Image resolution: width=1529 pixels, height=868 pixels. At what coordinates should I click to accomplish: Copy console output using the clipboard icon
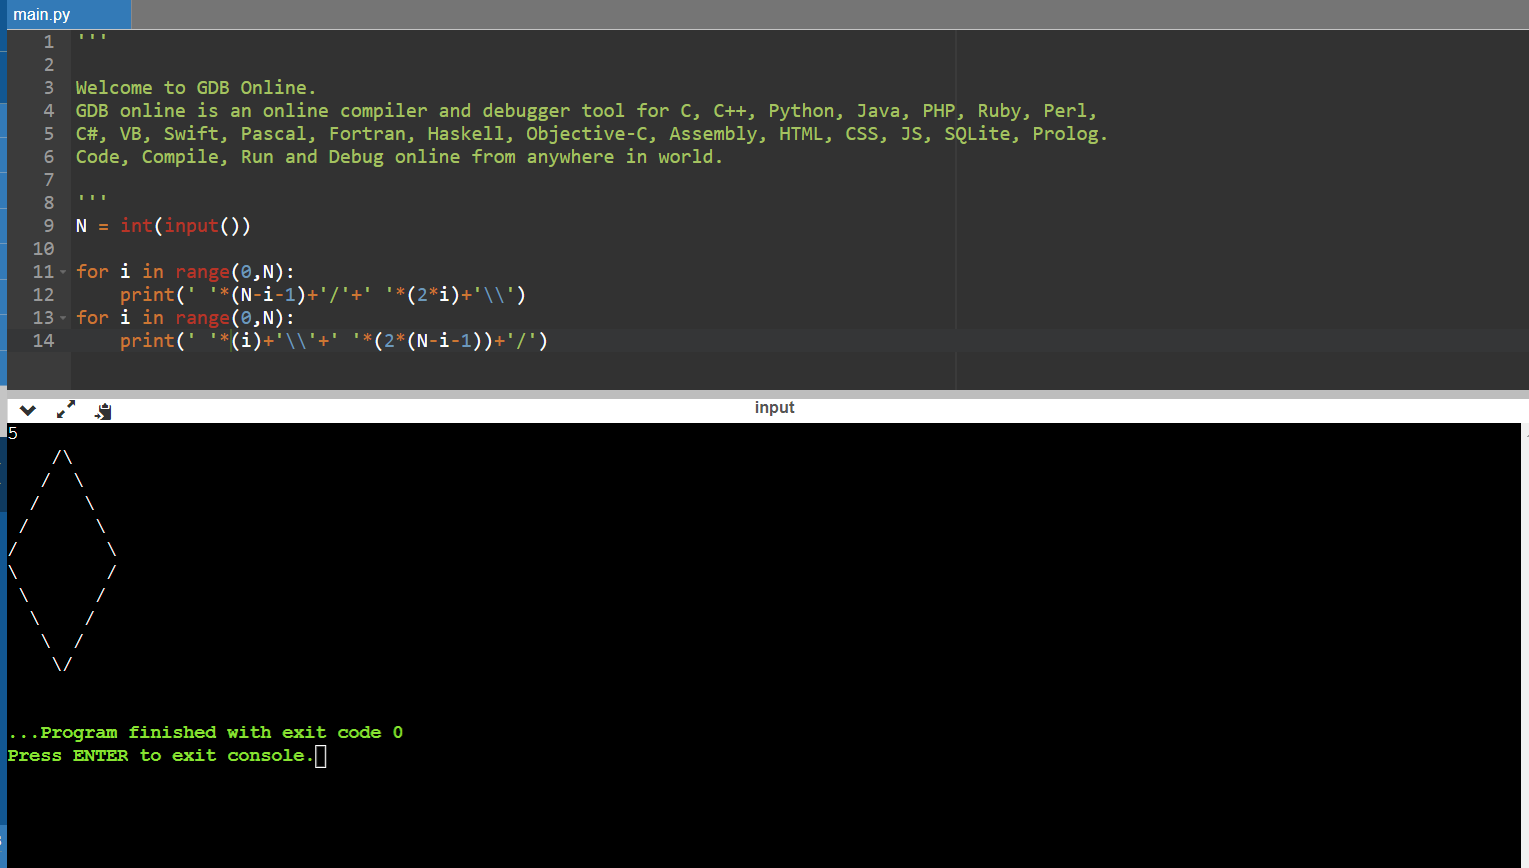(103, 410)
